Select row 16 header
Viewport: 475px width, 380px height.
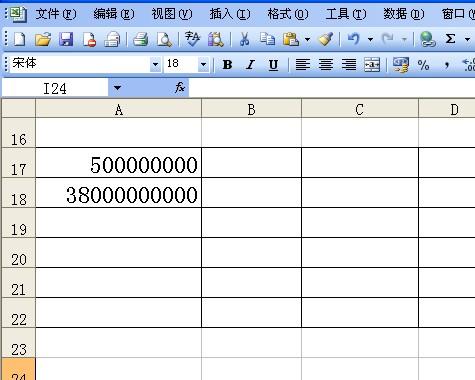point(18,133)
